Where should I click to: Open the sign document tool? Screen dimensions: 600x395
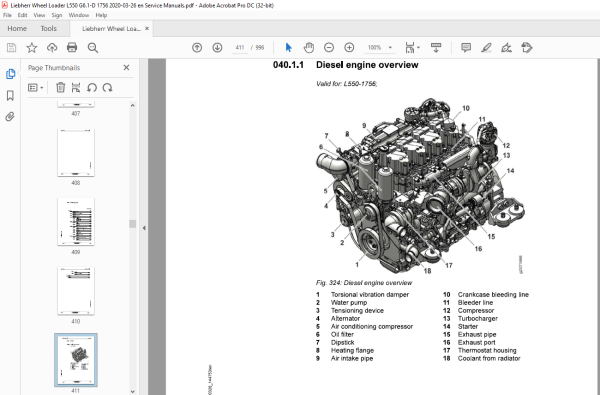[506, 47]
